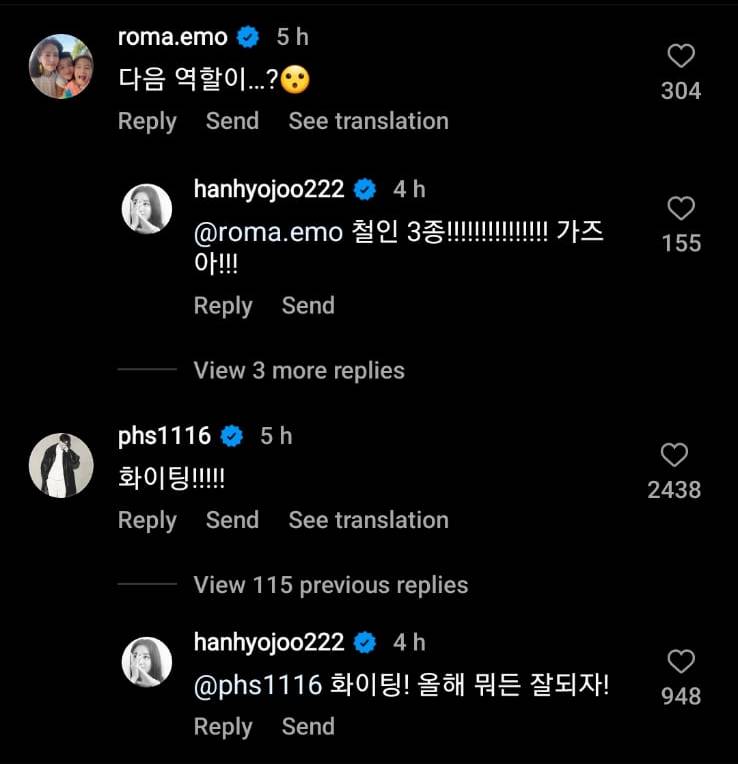Screen dimensions: 738x764
Task: Reply to hanhyojoo222's 155-like comment
Action: click(223, 306)
